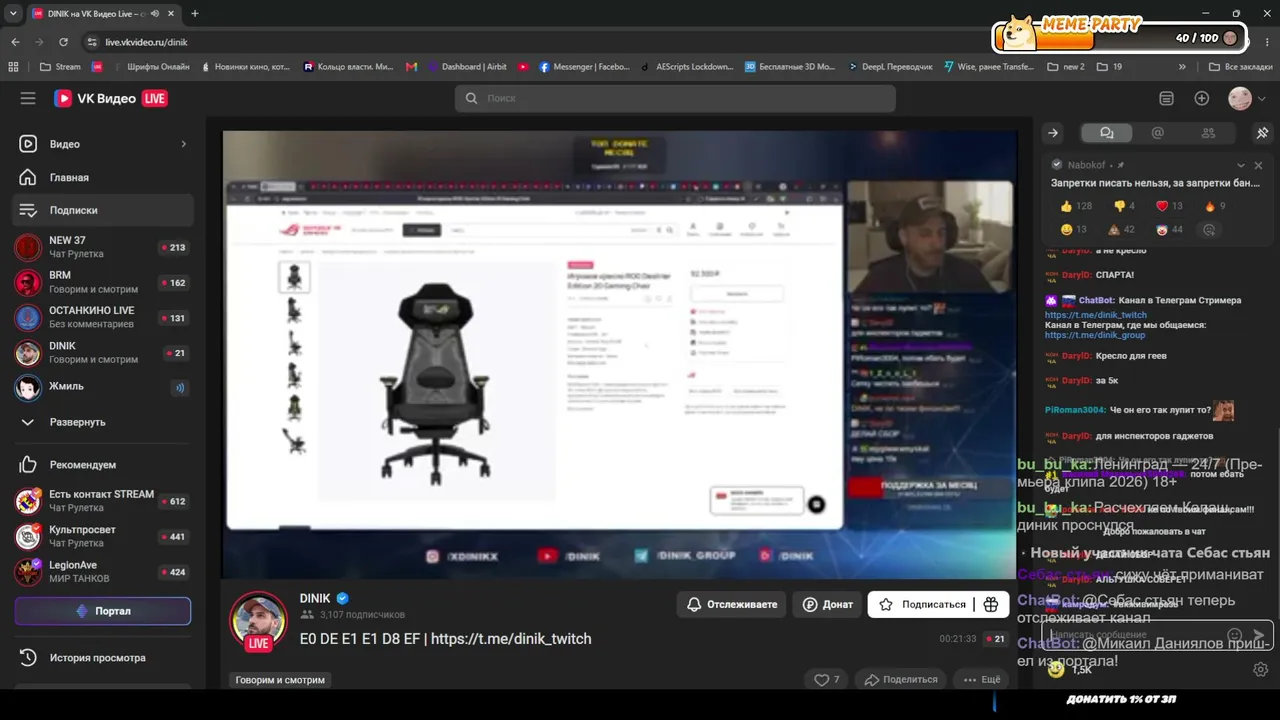The image size is (1280, 720).
Task: Switch to the chat messages tab
Action: (1106, 133)
